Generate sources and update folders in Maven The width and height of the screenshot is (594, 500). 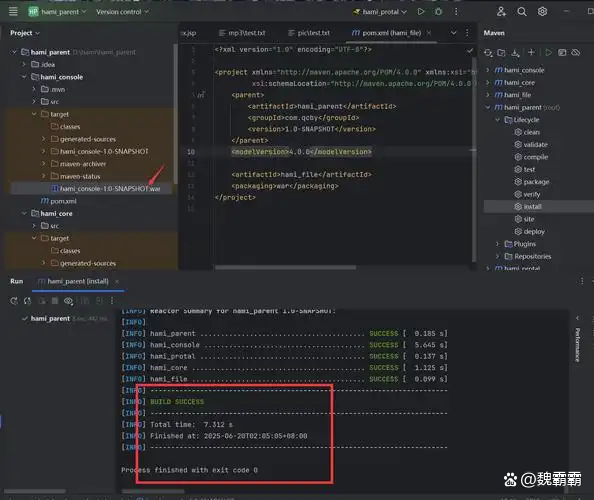click(x=501, y=53)
